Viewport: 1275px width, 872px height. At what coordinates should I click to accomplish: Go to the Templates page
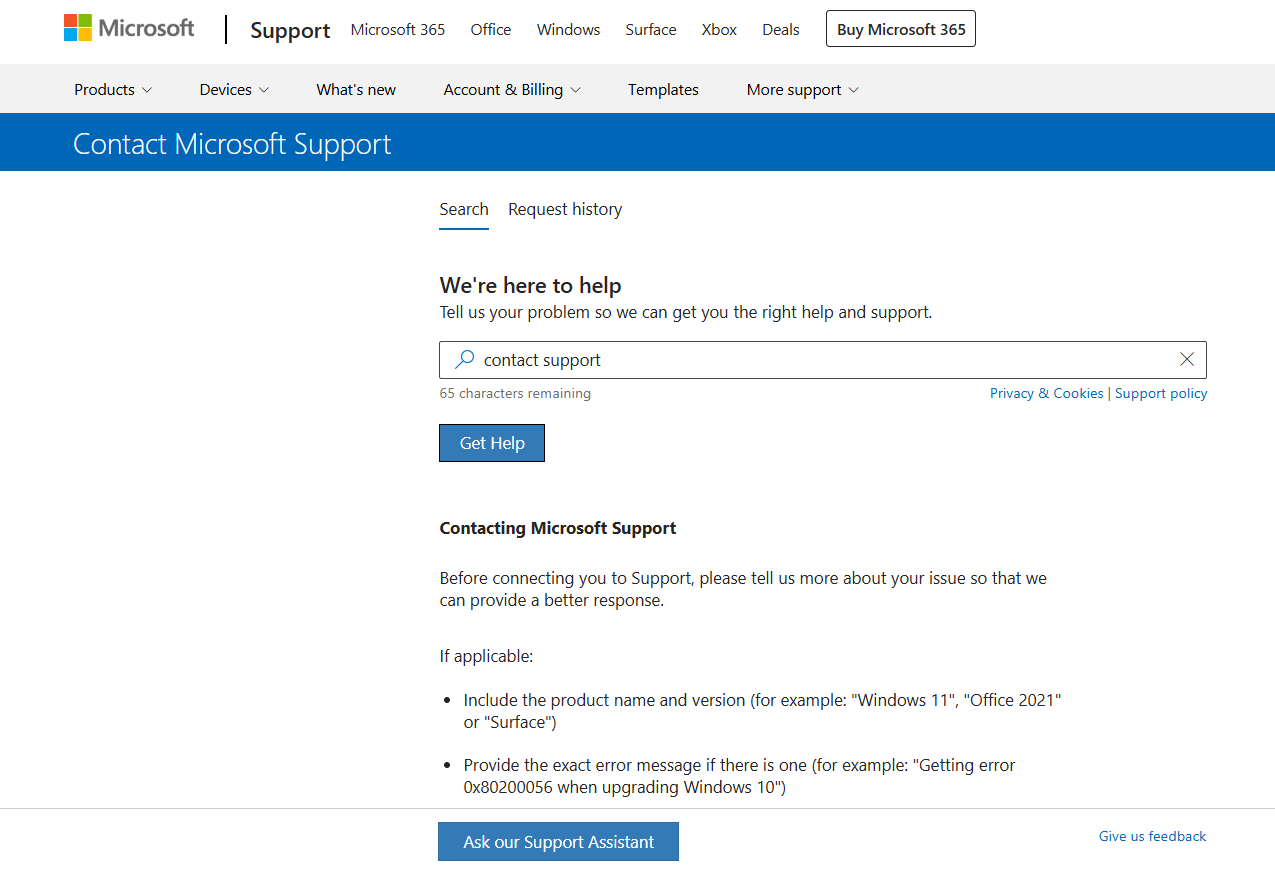pyautogui.click(x=663, y=90)
